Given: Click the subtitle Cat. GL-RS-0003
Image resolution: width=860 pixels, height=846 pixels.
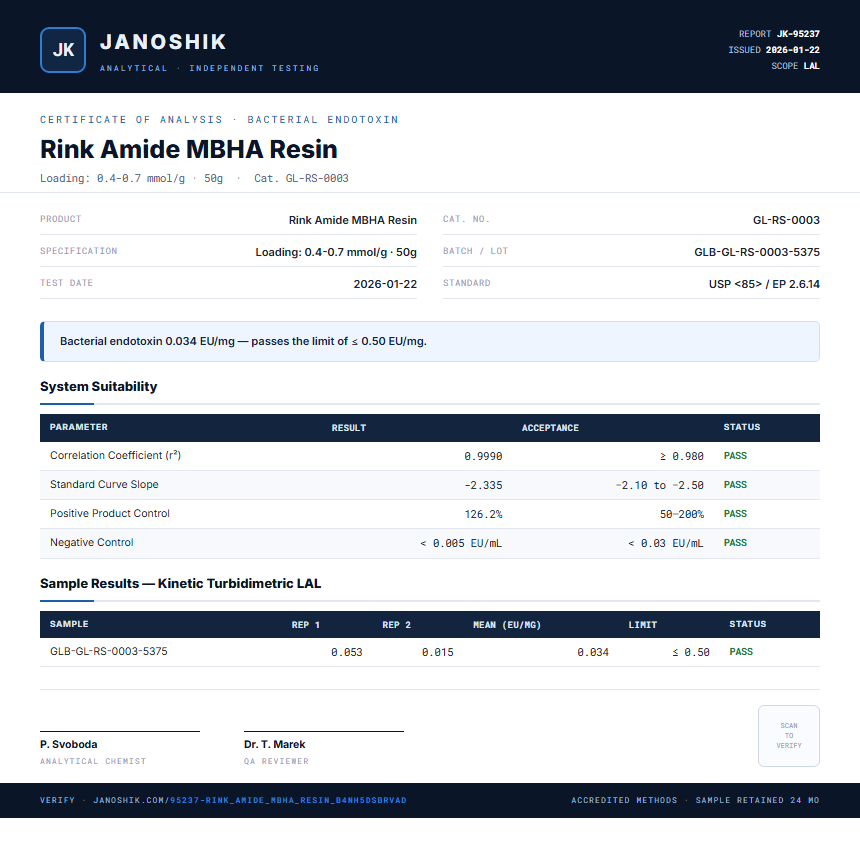Looking at the screenshot, I should click(301, 178).
